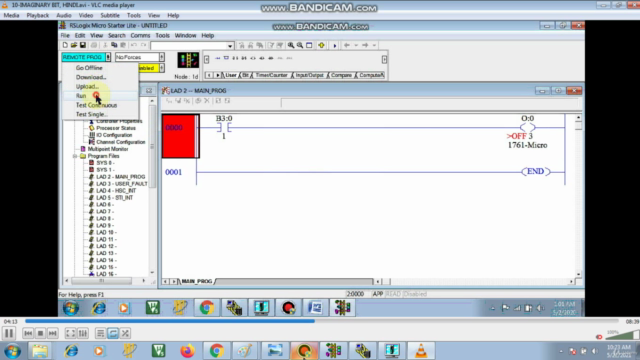Skip to next media in VLC
This screenshot has width=640, height=360.
(52, 333)
